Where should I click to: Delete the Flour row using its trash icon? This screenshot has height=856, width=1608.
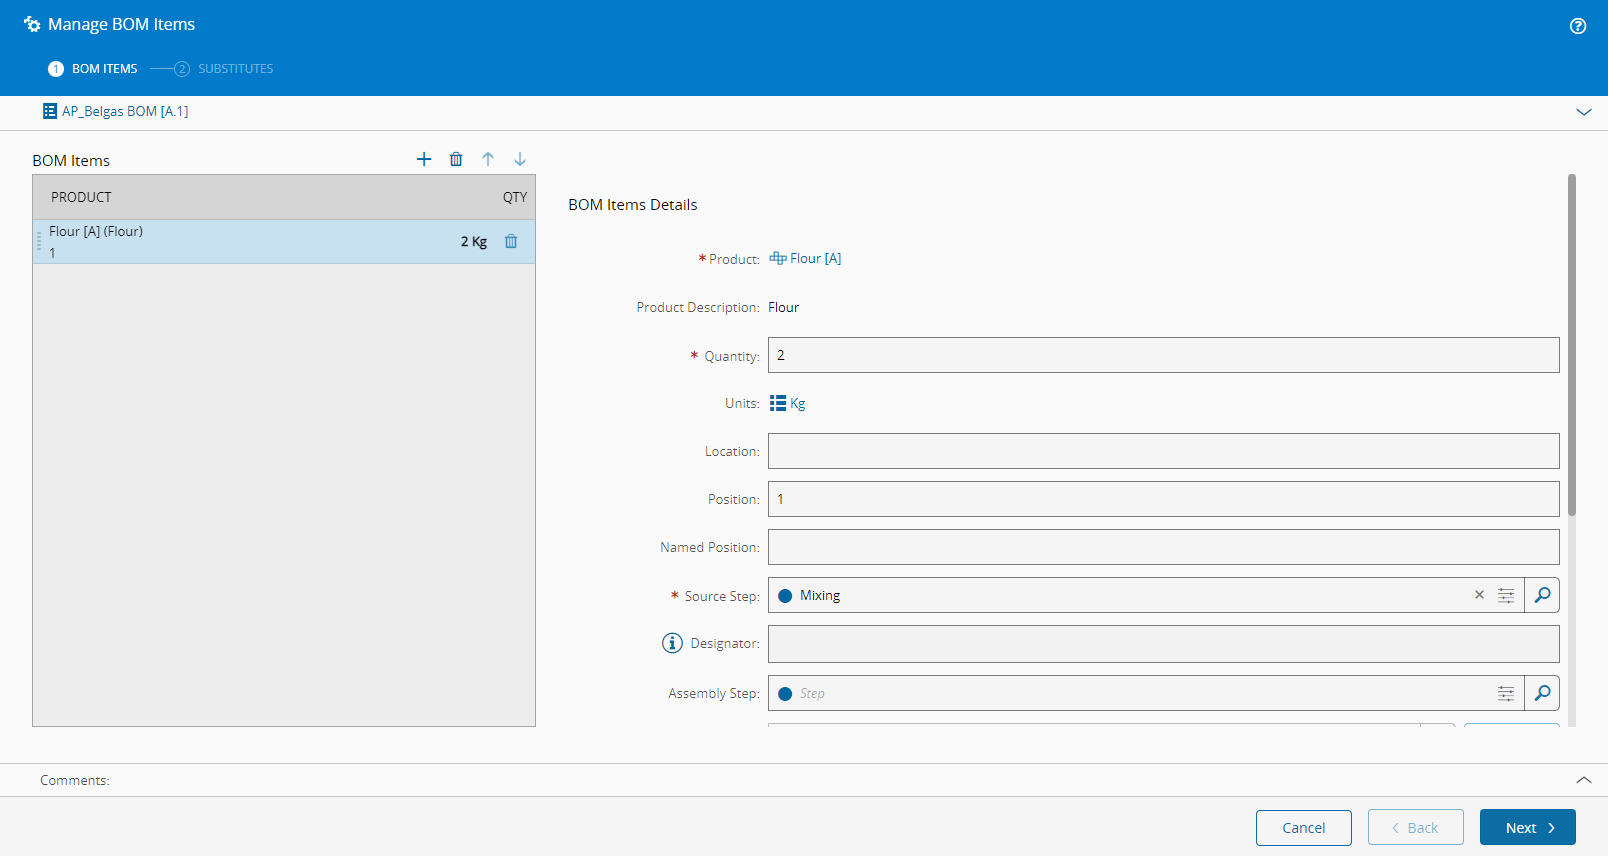(x=511, y=241)
